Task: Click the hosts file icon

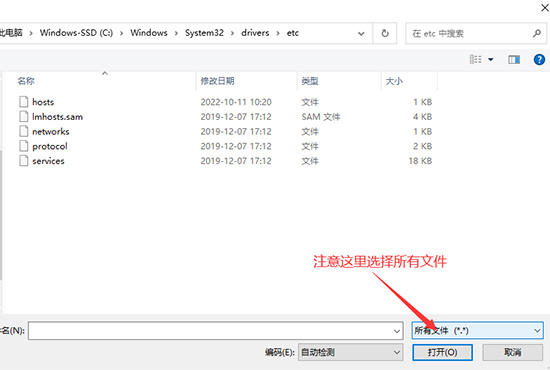Action: pos(24,102)
